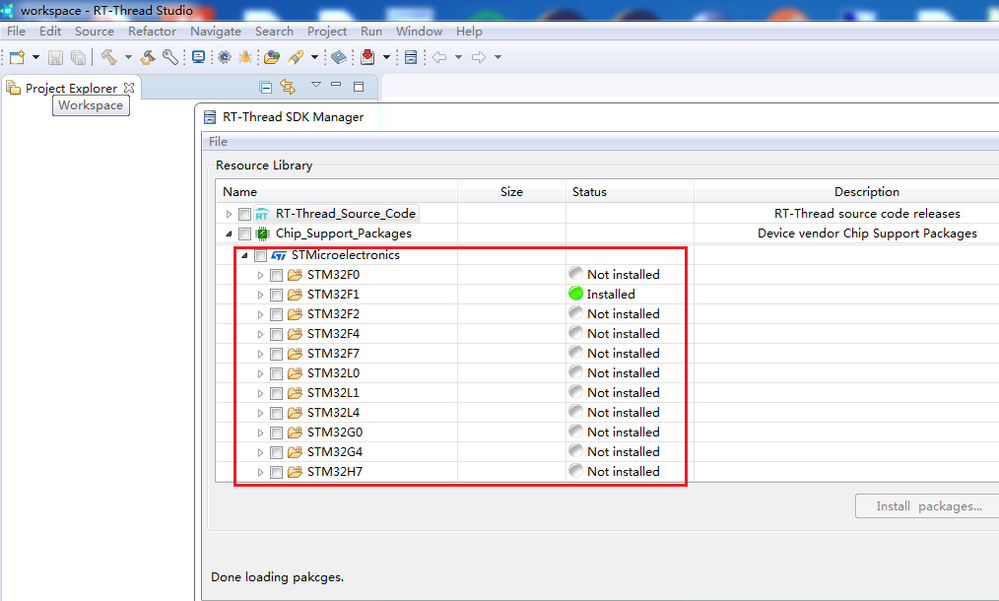
Task: Open the Forward history dropdown arrow
Action: (x=498, y=57)
